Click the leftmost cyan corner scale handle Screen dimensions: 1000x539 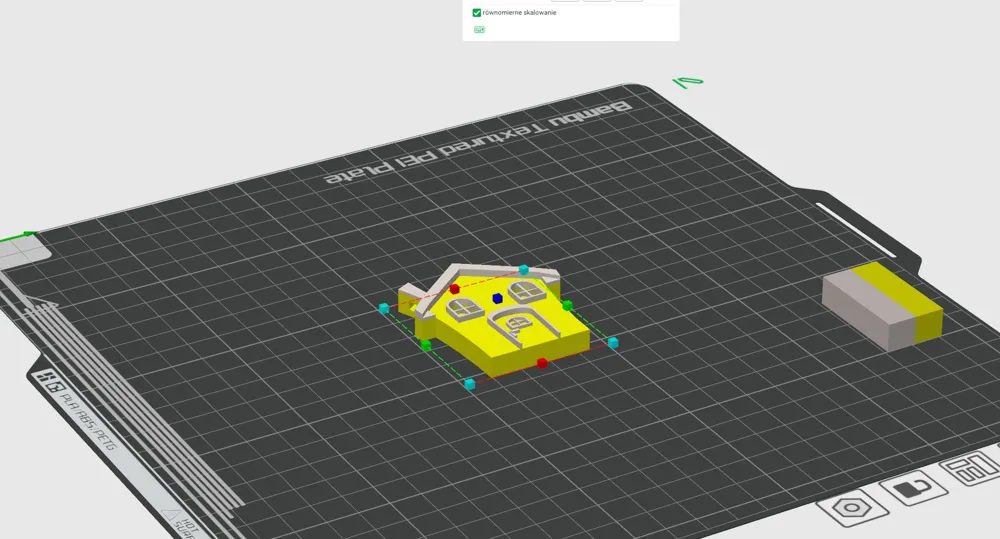pos(383,309)
